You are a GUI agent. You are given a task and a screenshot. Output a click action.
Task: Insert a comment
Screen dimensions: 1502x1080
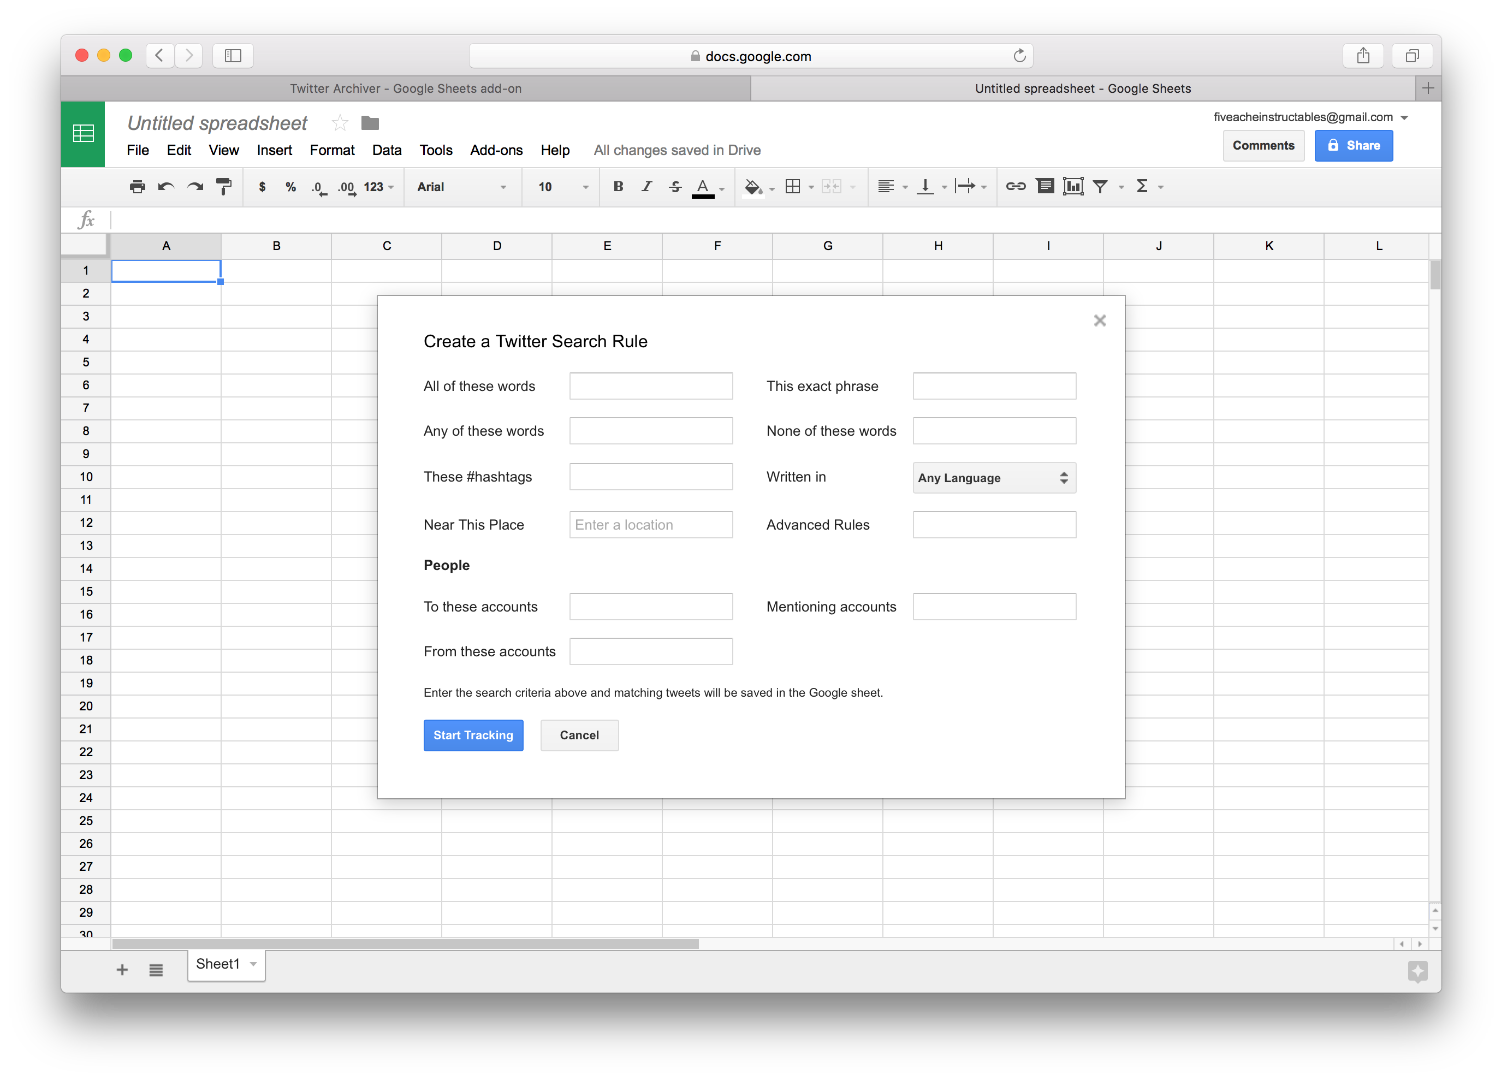tap(1045, 186)
